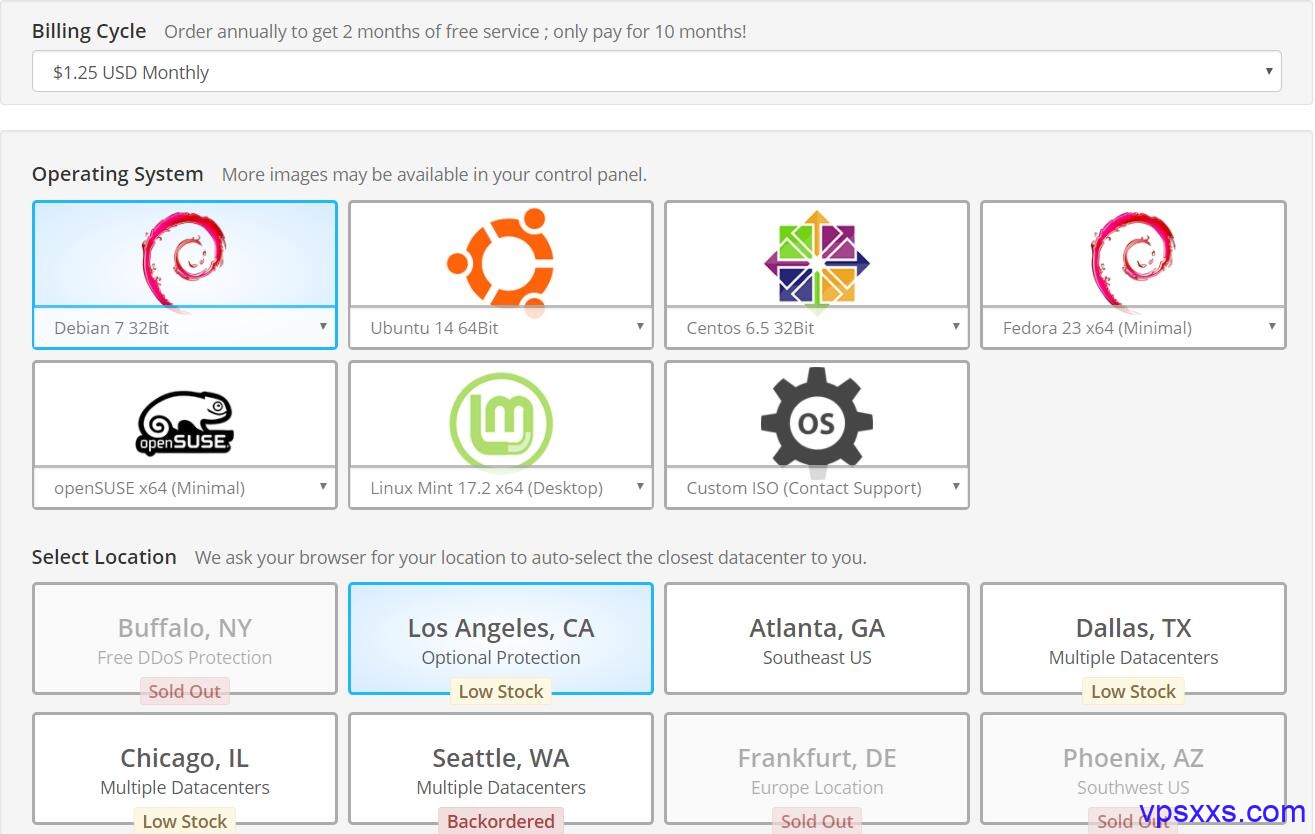The image size is (1315, 834).
Task: Click the Sold Out badge under Frankfurt
Action: 817,821
